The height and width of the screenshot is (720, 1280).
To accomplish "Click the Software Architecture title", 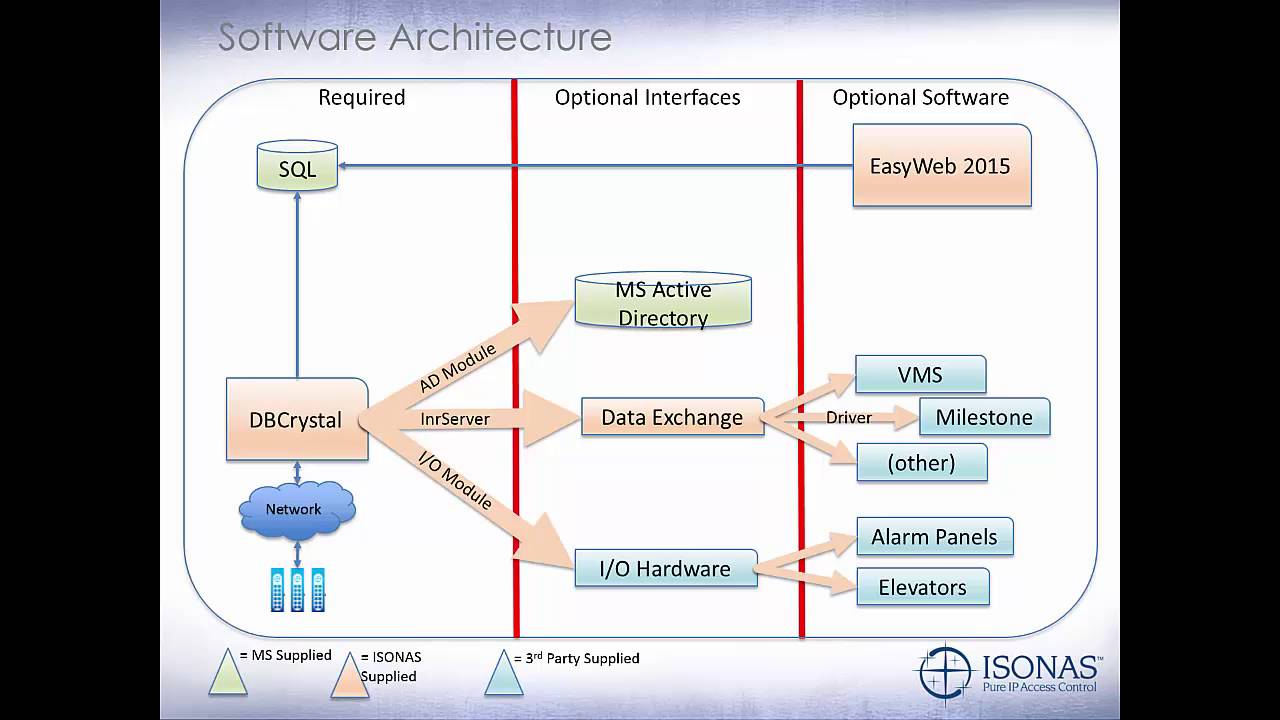I will pyautogui.click(x=415, y=38).
